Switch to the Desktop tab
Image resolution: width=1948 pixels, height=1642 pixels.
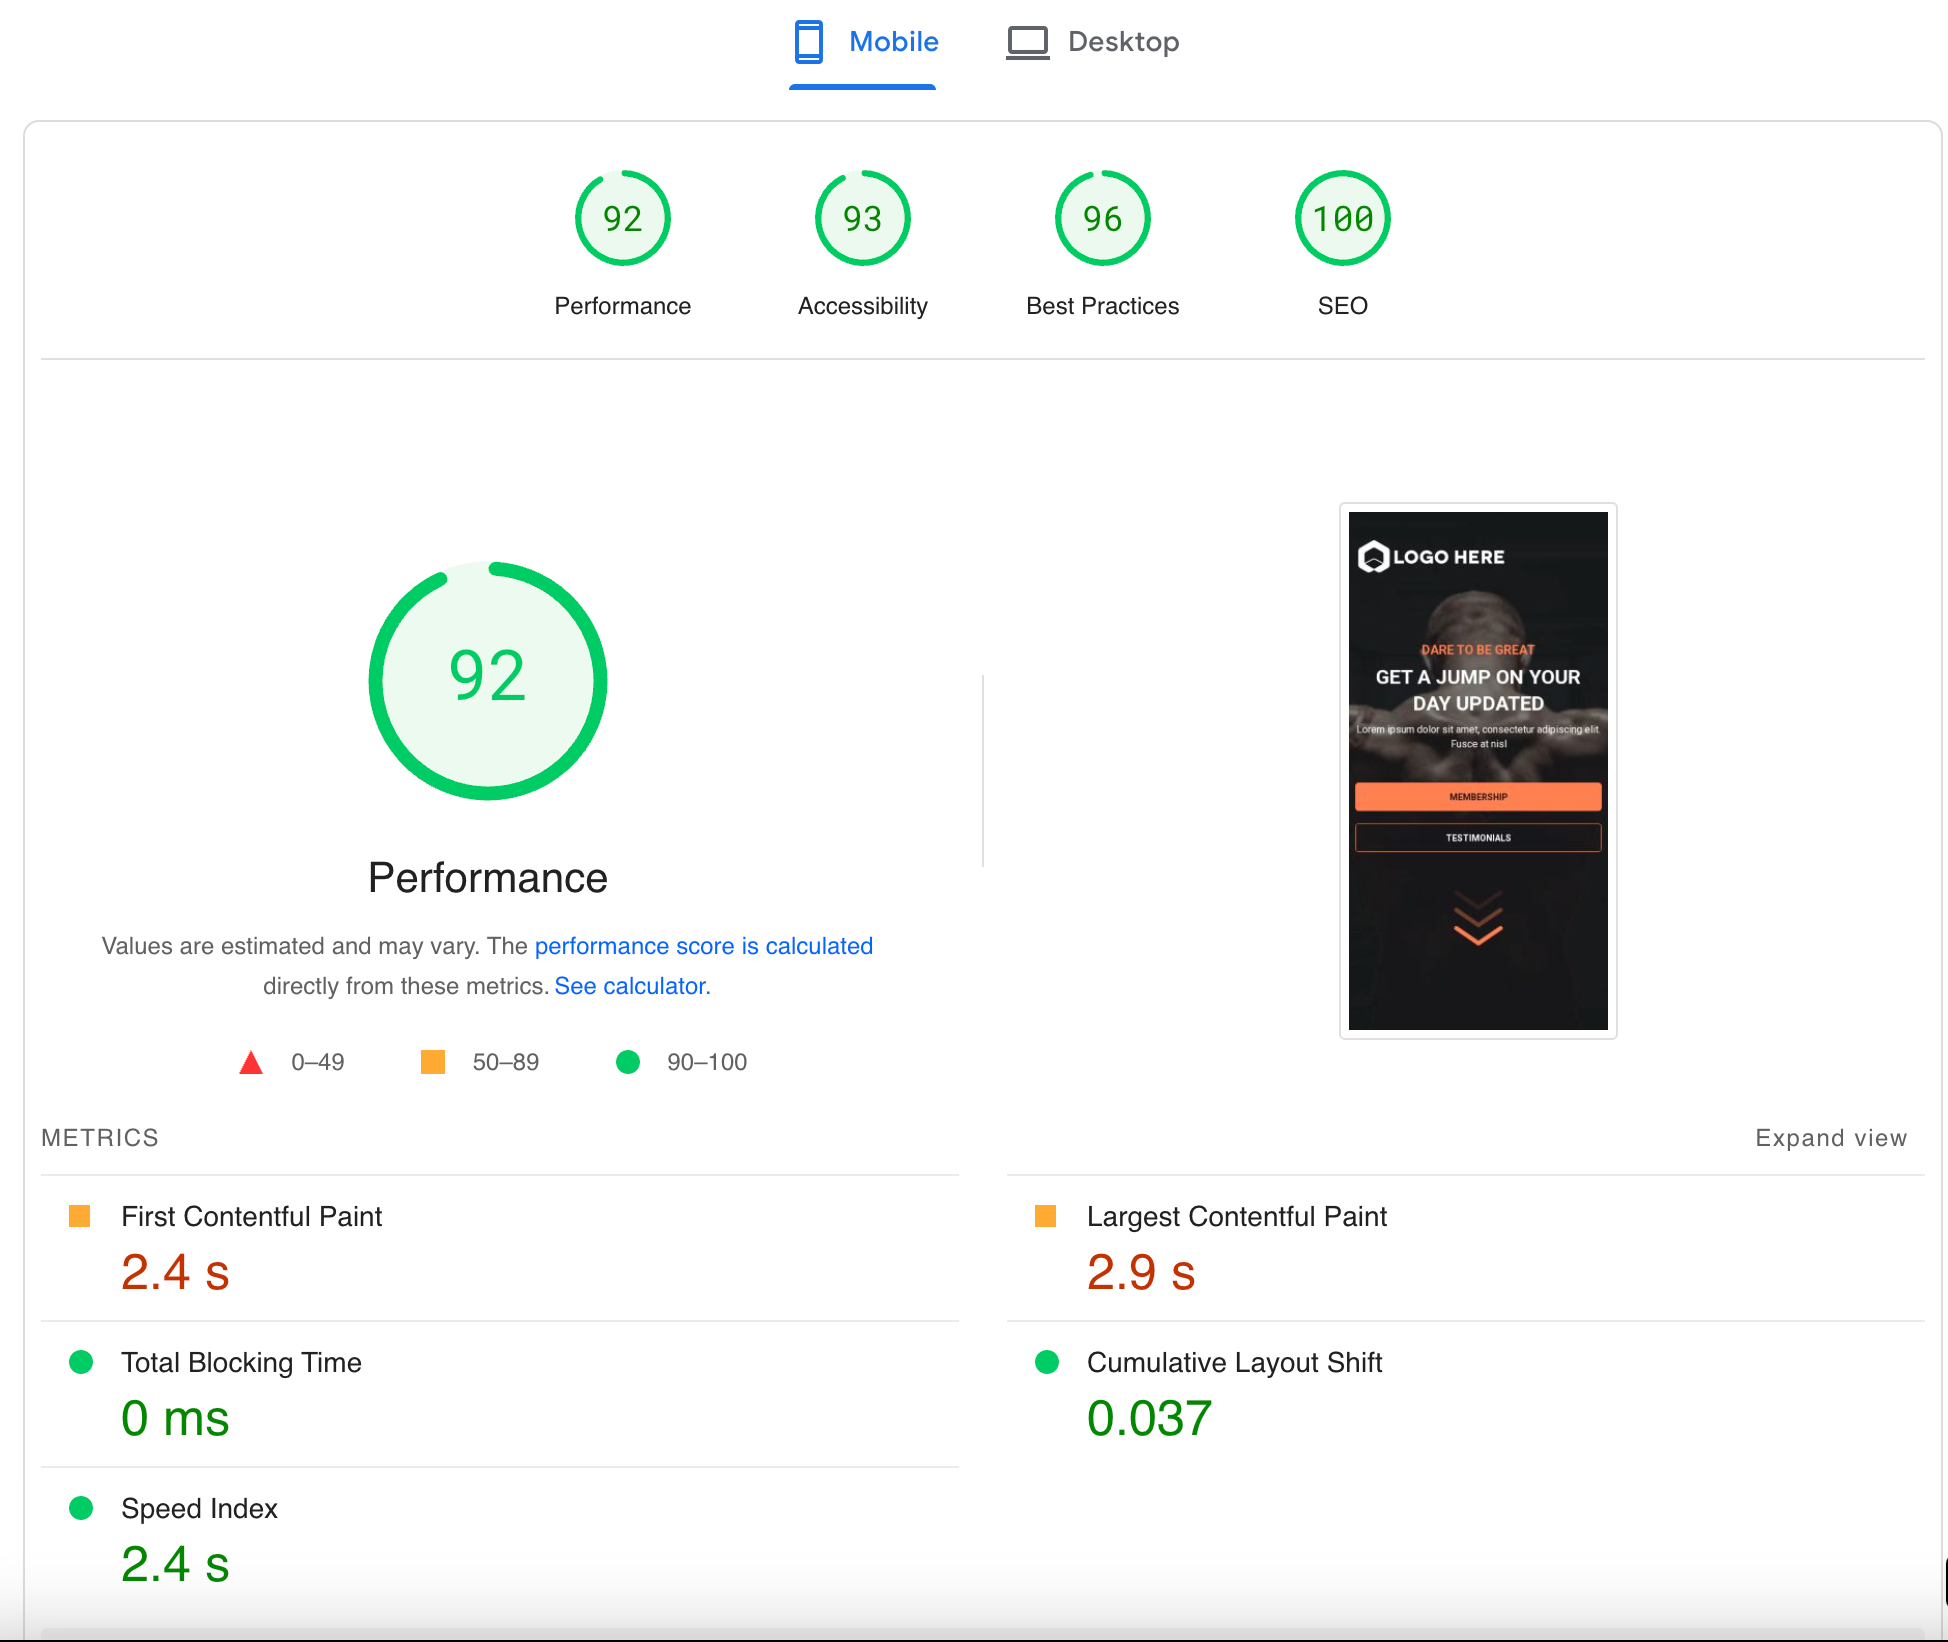click(1122, 42)
